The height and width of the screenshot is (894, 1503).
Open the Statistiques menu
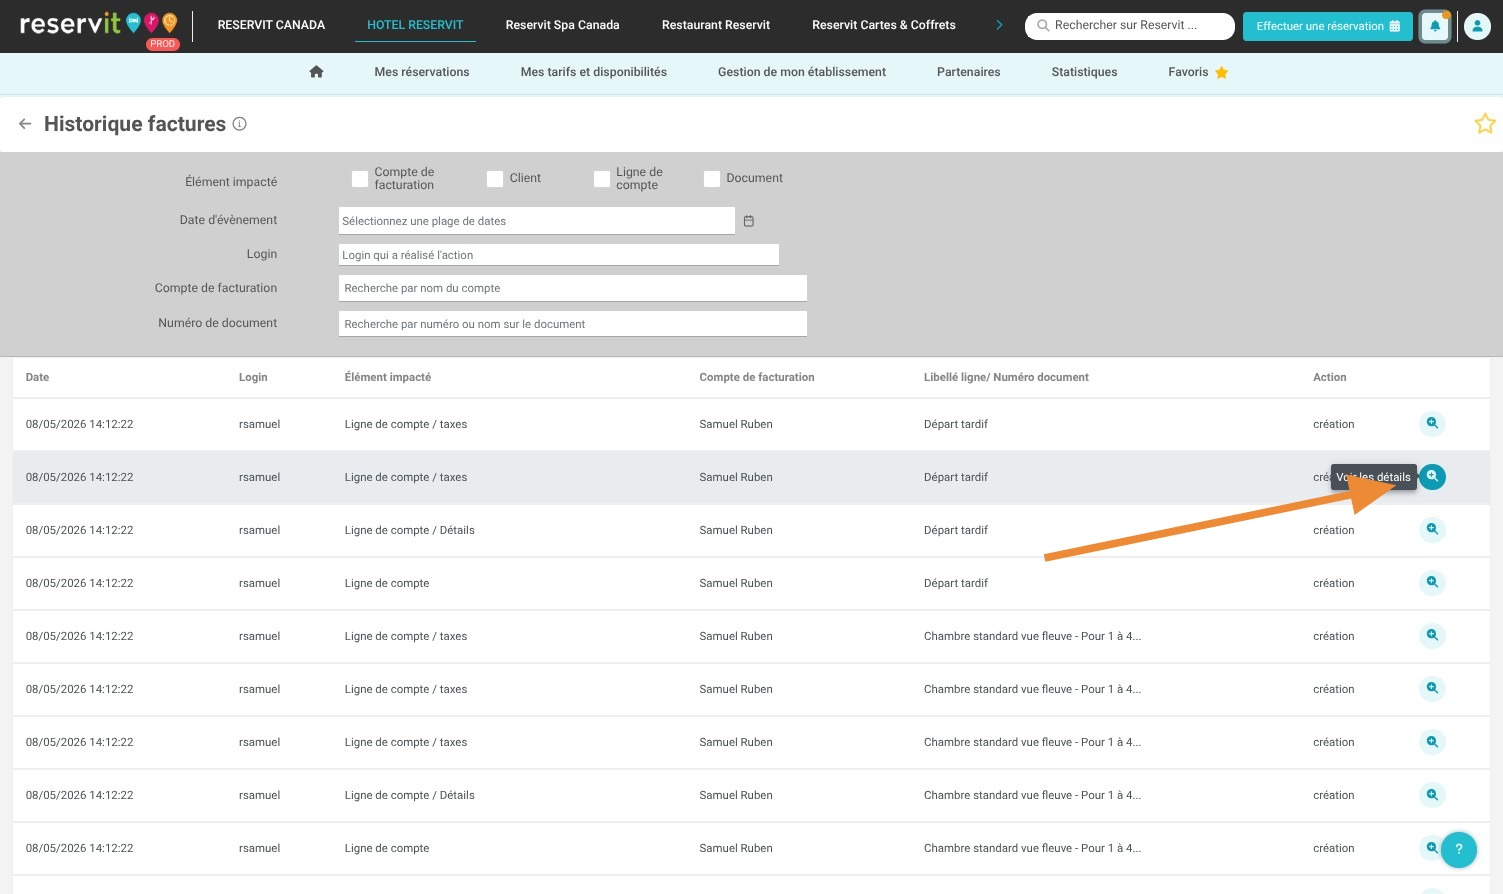pos(1085,72)
